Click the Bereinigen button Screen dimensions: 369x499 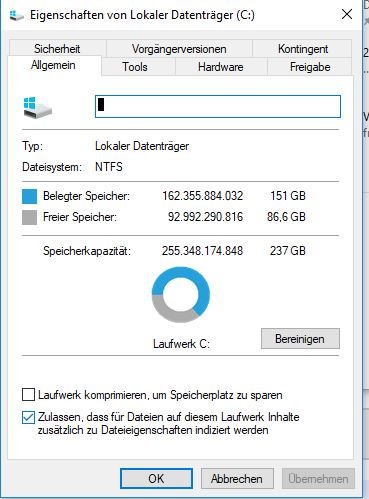[x=300, y=339]
